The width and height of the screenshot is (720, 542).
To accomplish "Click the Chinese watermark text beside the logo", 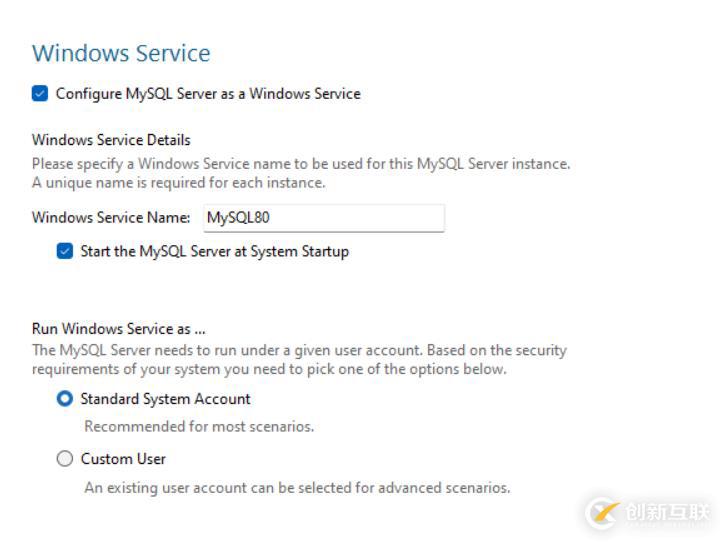I will coord(667,512).
